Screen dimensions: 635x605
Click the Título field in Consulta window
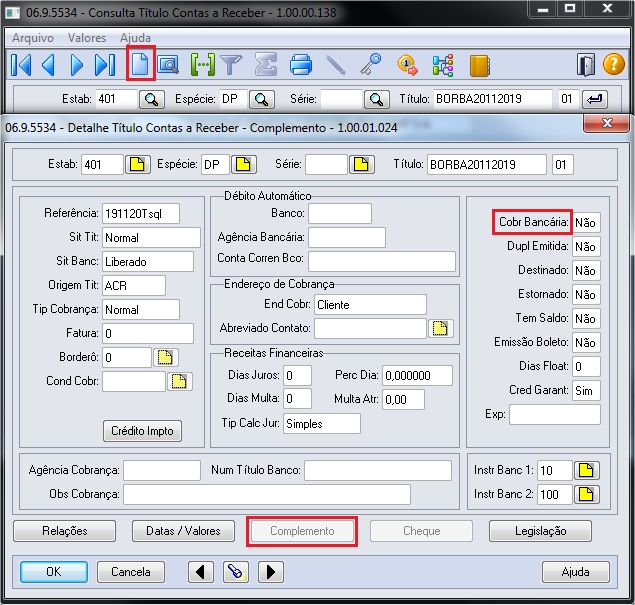[x=492, y=99]
